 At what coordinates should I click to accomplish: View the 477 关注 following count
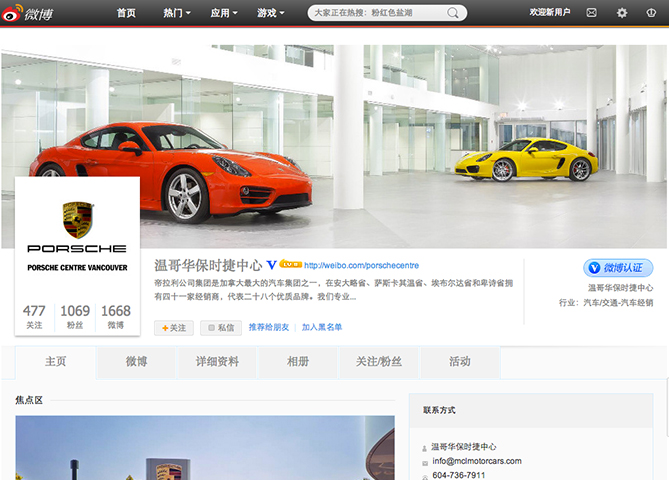(34, 316)
